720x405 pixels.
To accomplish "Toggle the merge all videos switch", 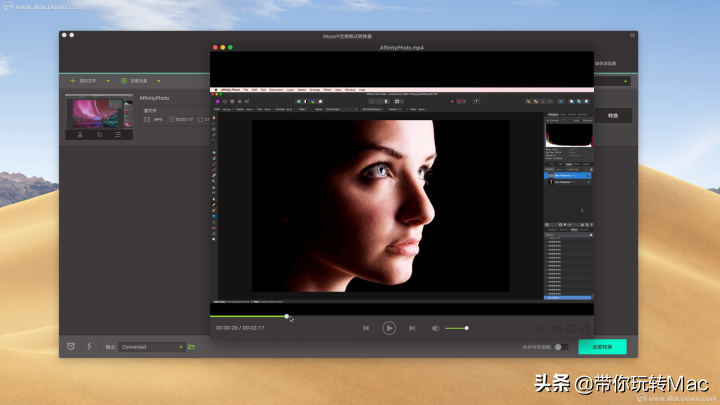I will [561, 347].
